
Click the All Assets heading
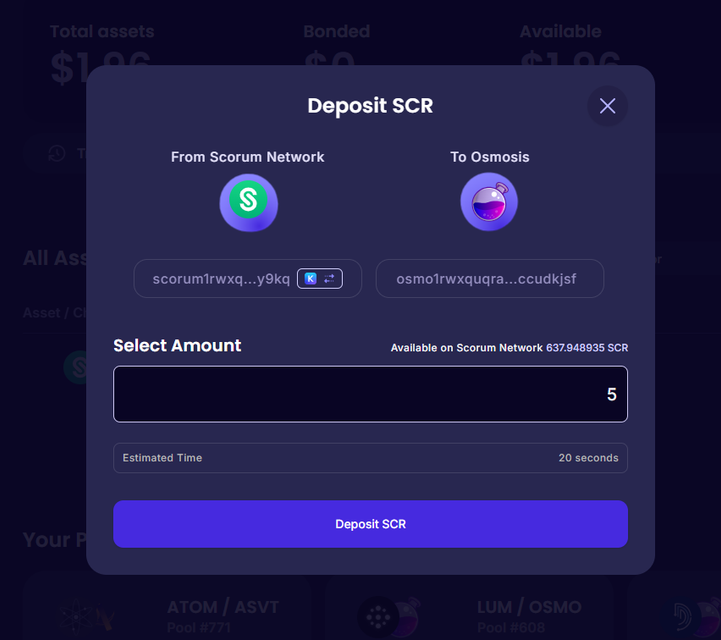click(55, 258)
